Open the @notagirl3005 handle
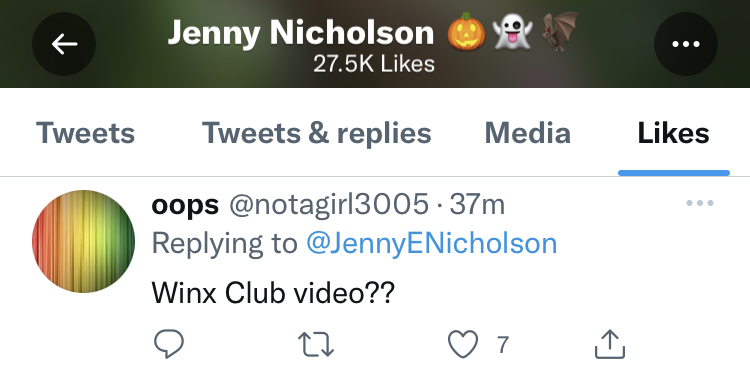 (x=329, y=204)
